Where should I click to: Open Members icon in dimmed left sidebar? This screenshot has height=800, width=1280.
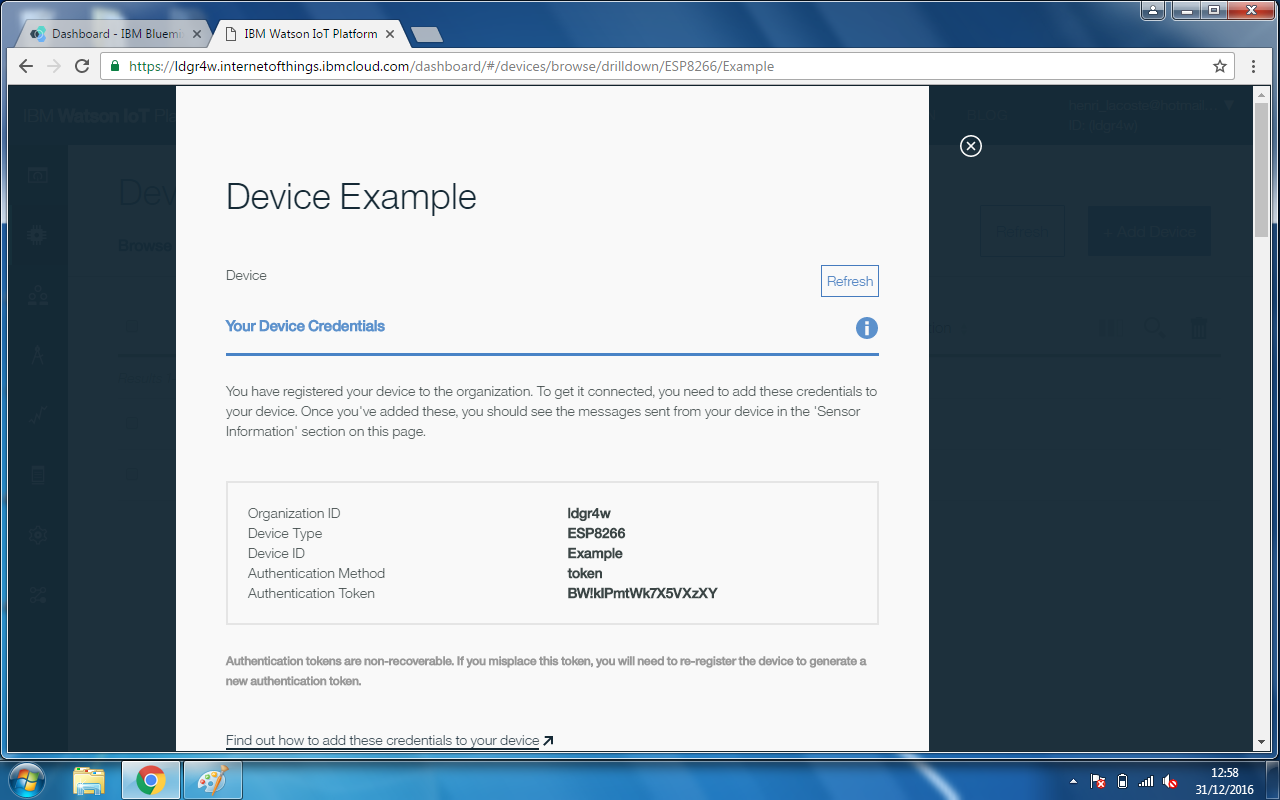[x=38, y=295]
